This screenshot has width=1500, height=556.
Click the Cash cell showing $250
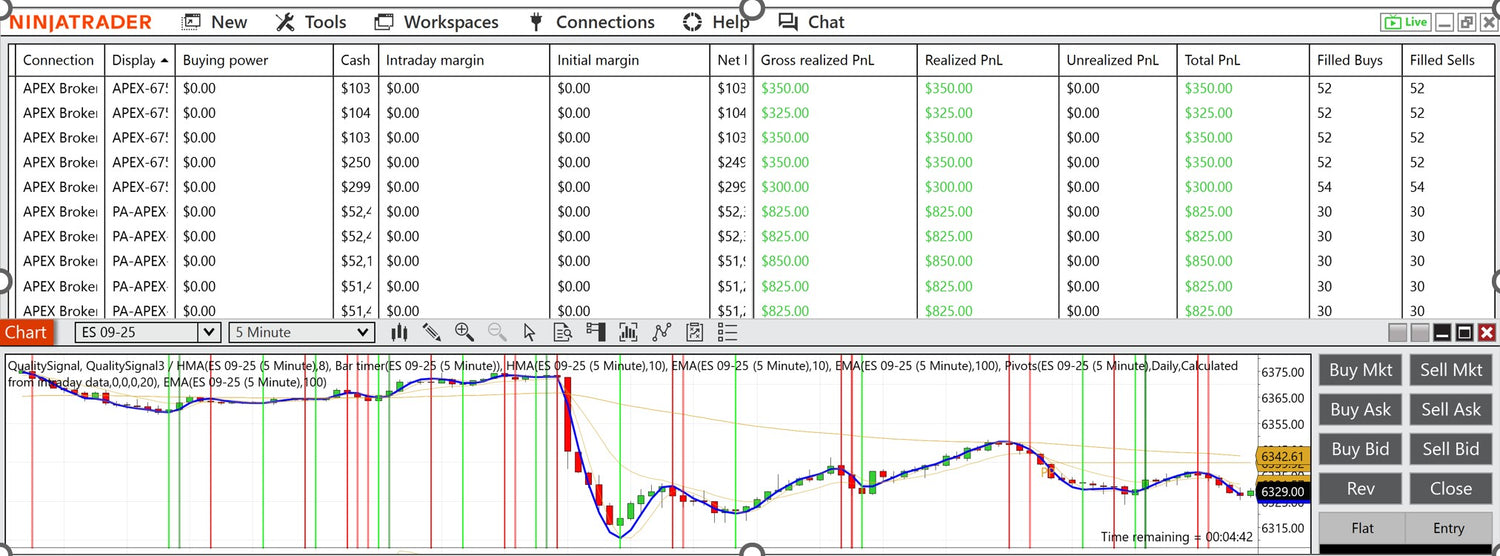[x=355, y=162]
